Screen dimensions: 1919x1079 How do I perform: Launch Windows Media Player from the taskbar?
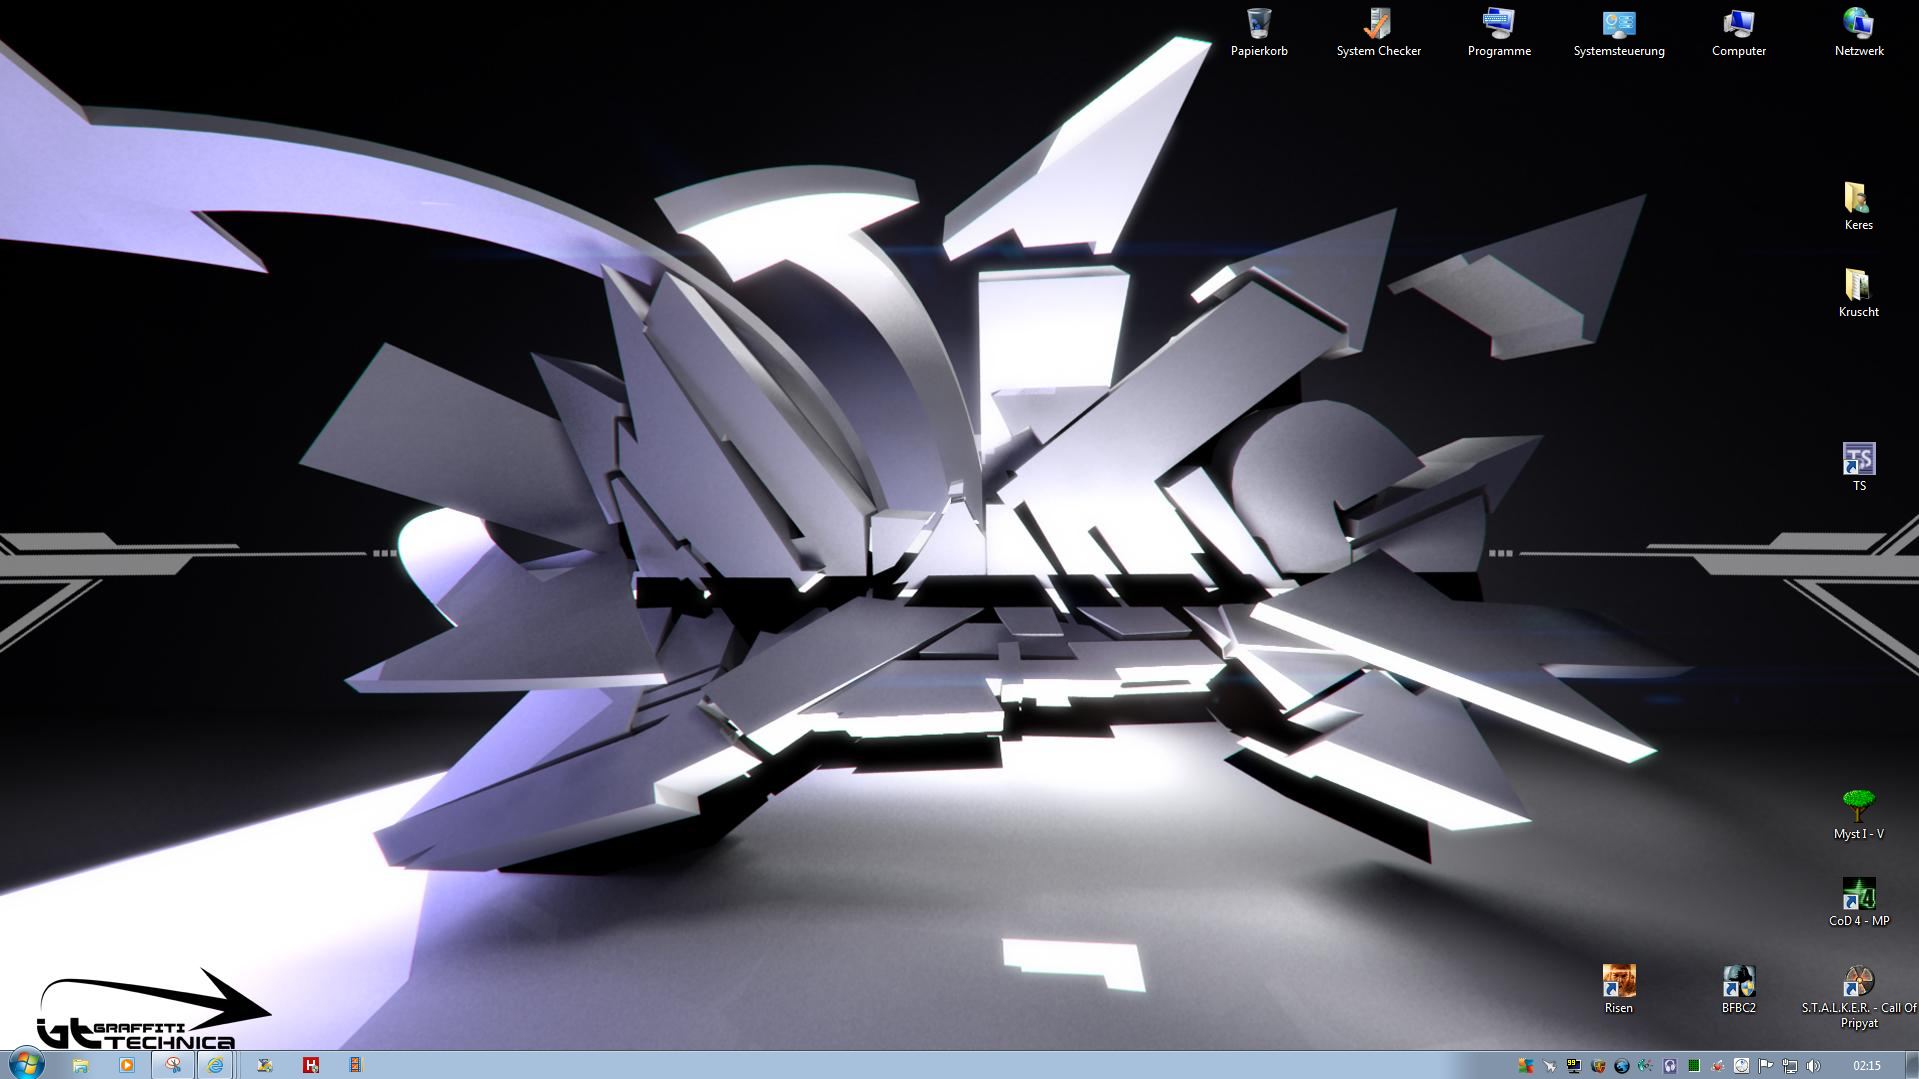[x=127, y=1065]
